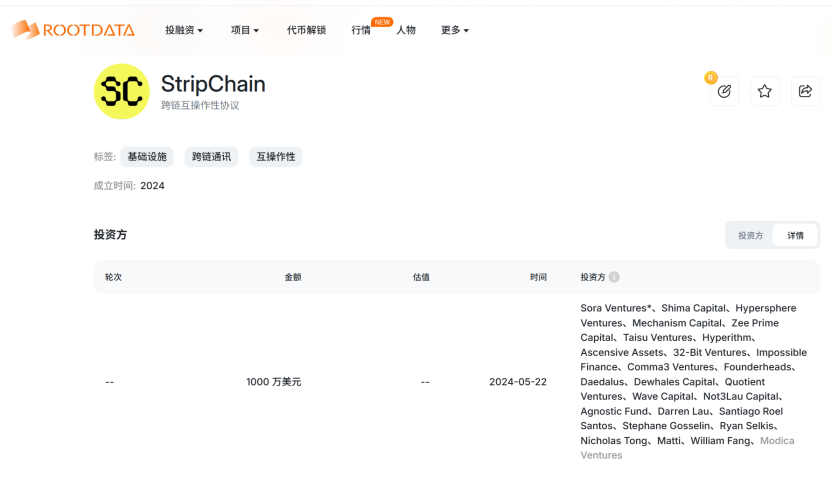Click the 成立时间 2024 value

(x=152, y=186)
